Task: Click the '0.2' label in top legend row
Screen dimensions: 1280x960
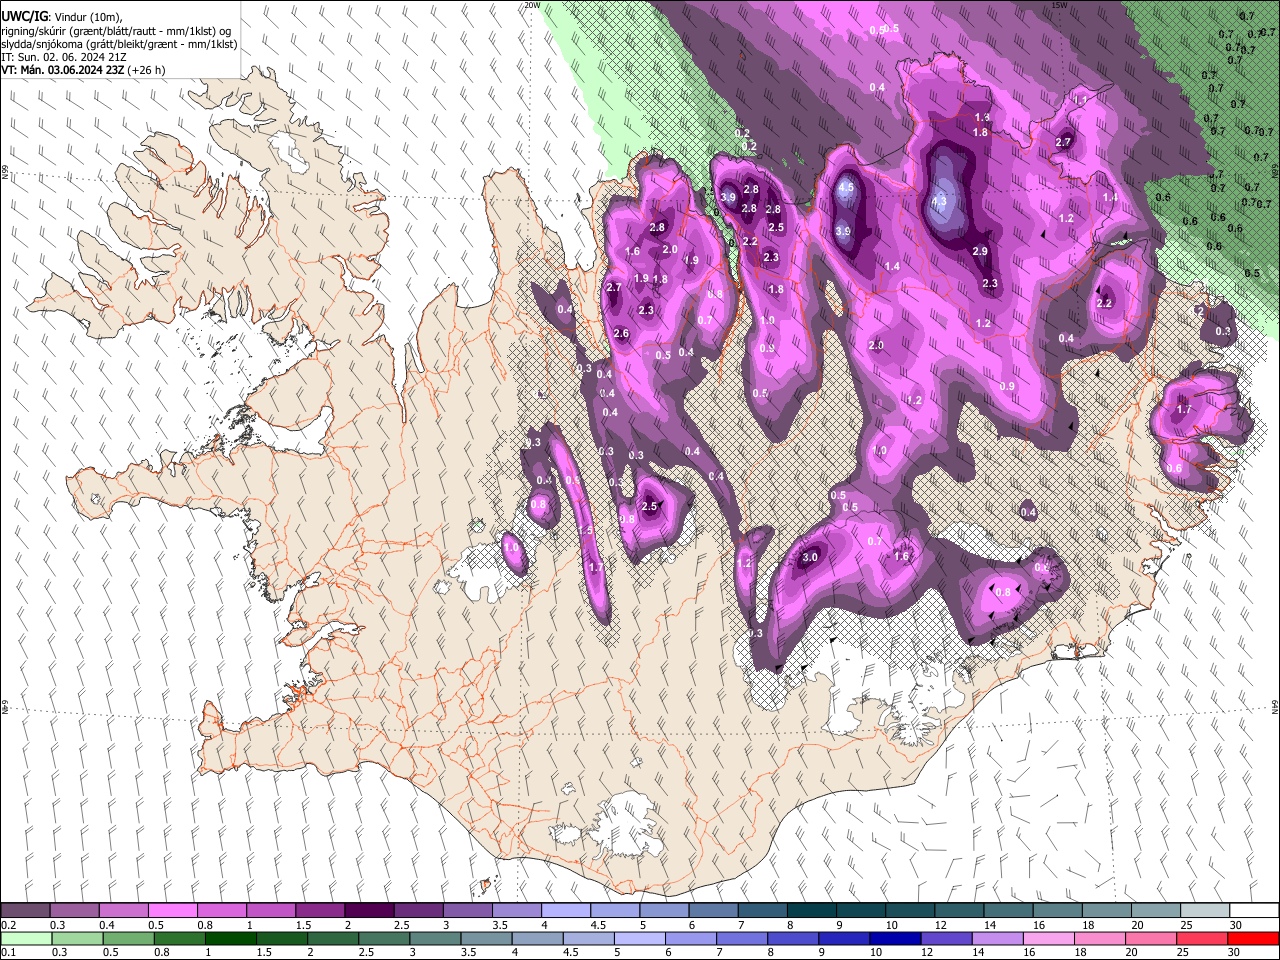Action: click(x=8, y=925)
